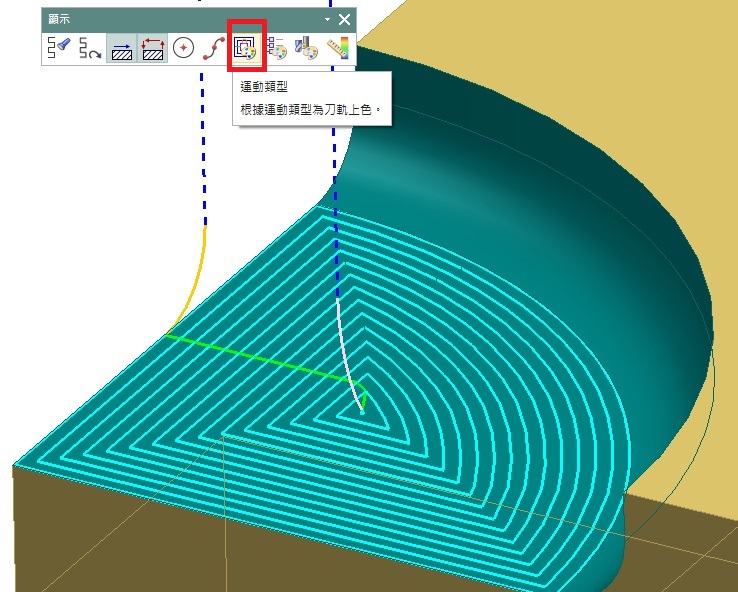
Task: Toggle the show non-cutting moves icon
Action: [153, 48]
